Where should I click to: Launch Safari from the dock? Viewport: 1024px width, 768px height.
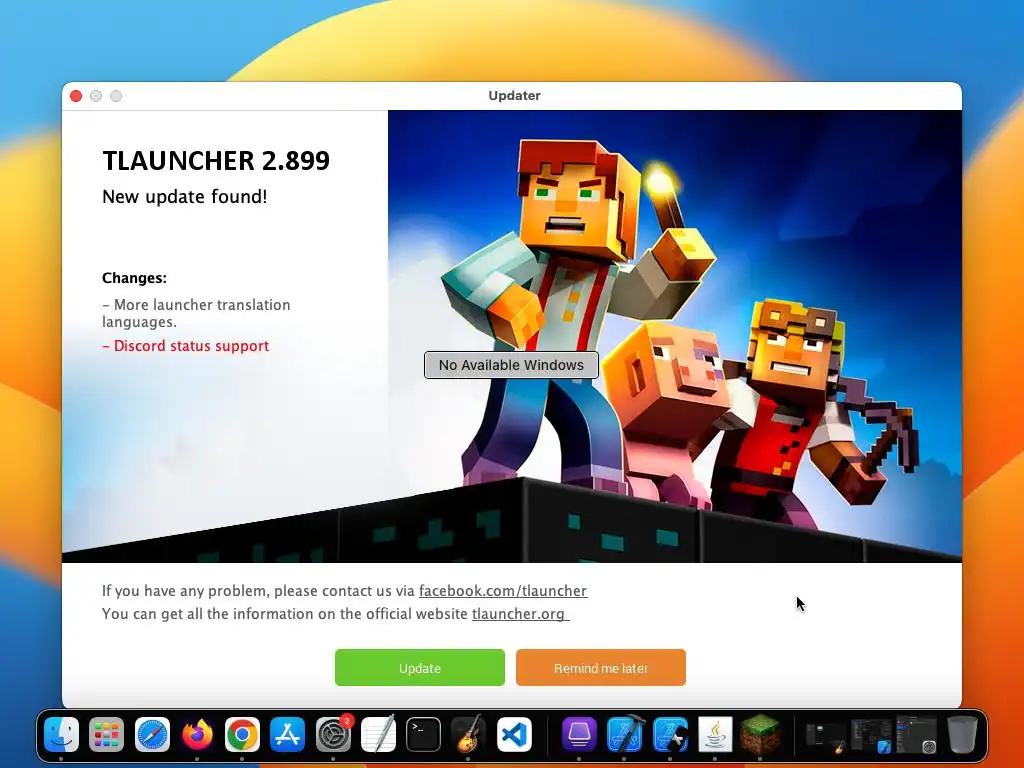(x=152, y=735)
